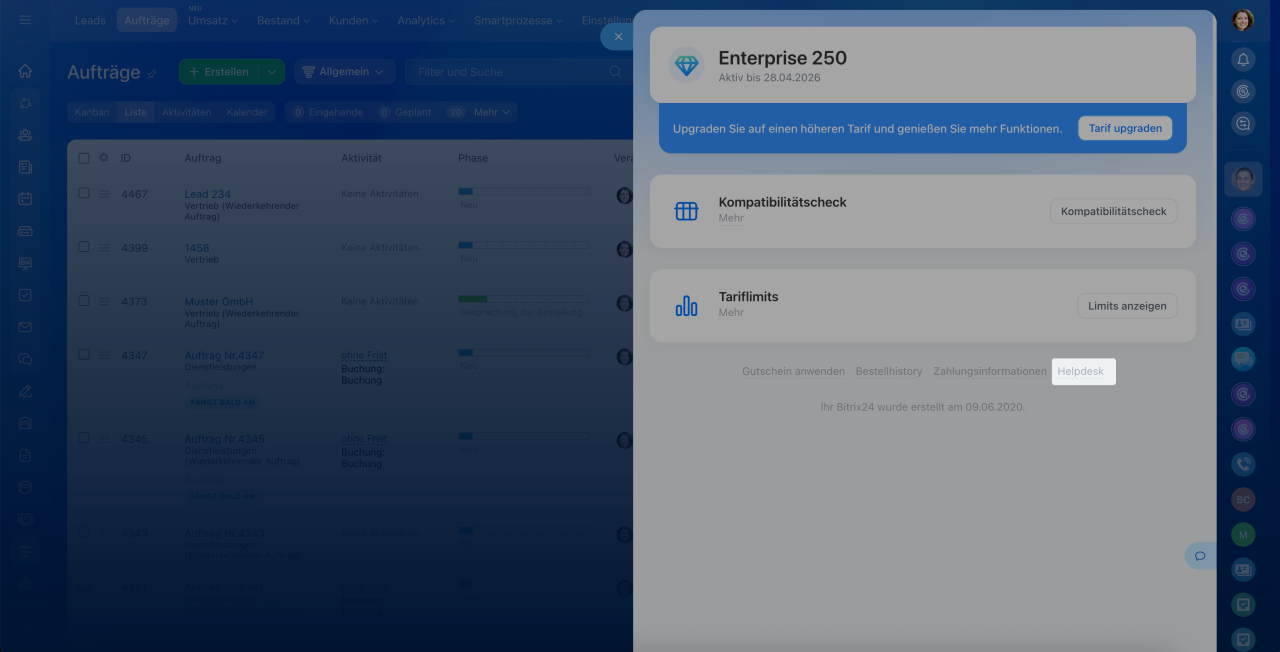Open the calendar icon in left sidebar
Viewport: 1280px width, 652px height.
coord(25,199)
